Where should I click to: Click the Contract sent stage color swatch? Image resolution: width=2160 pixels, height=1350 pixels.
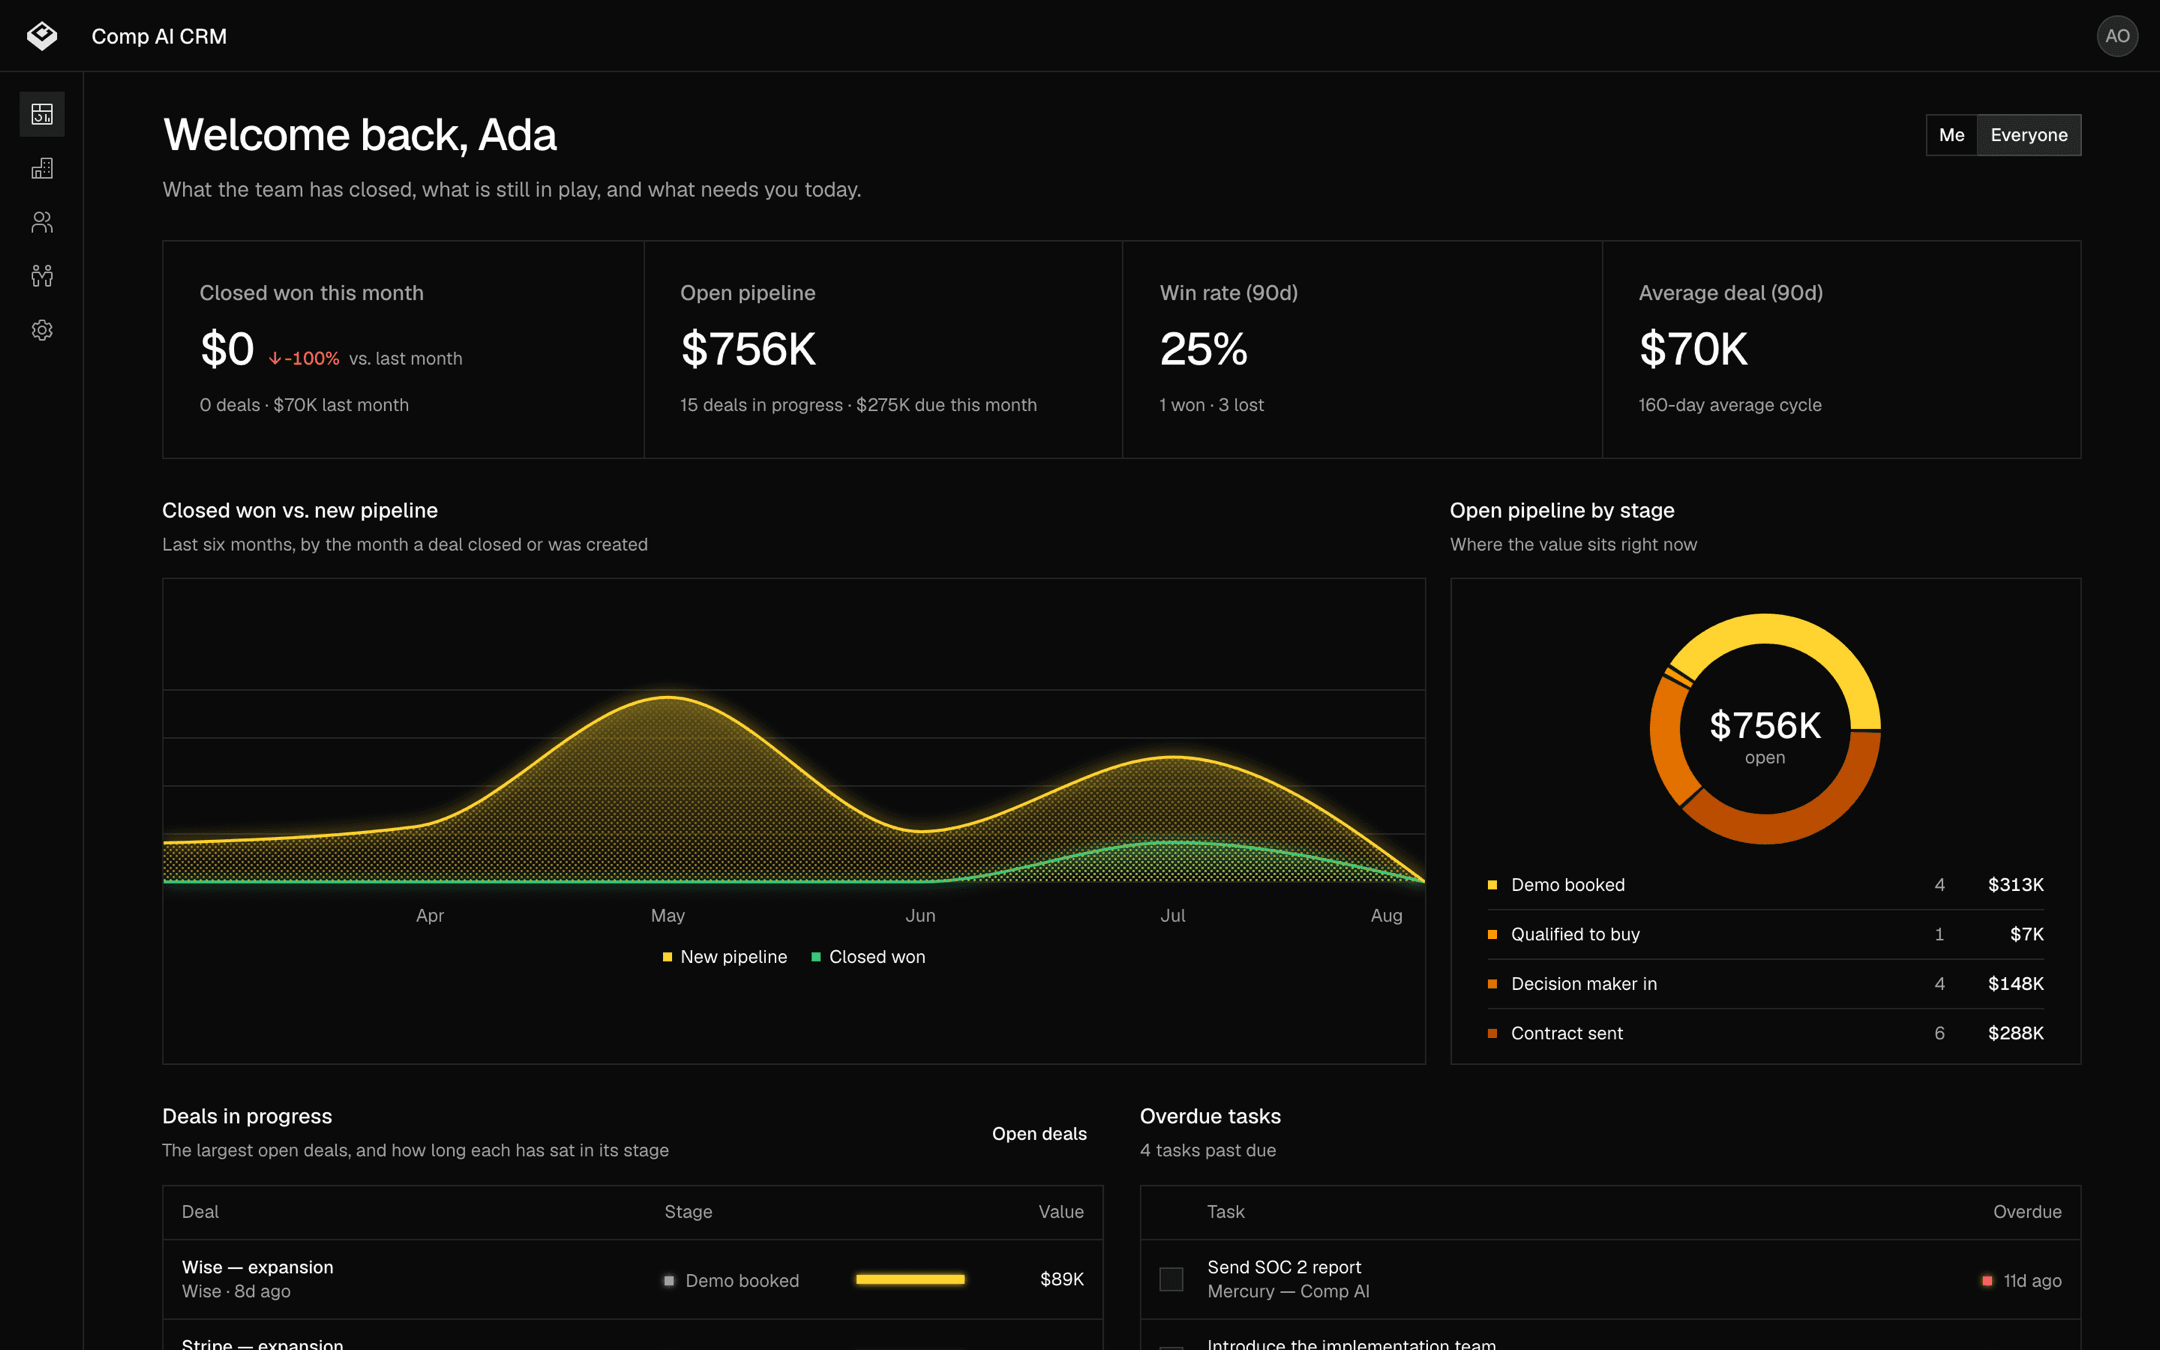coord(1492,1033)
